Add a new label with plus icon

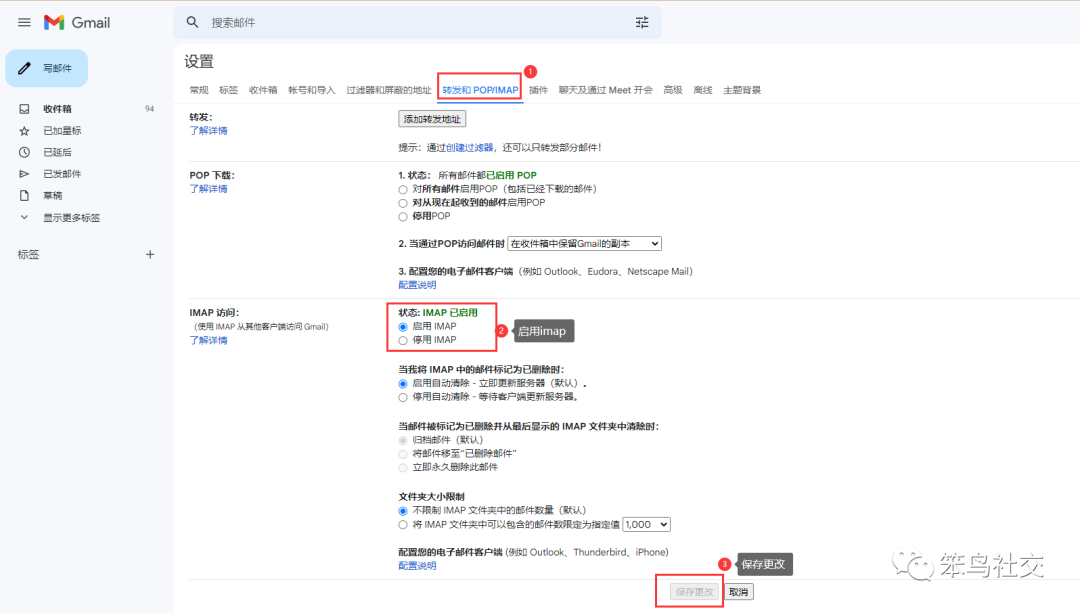(150, 254)
